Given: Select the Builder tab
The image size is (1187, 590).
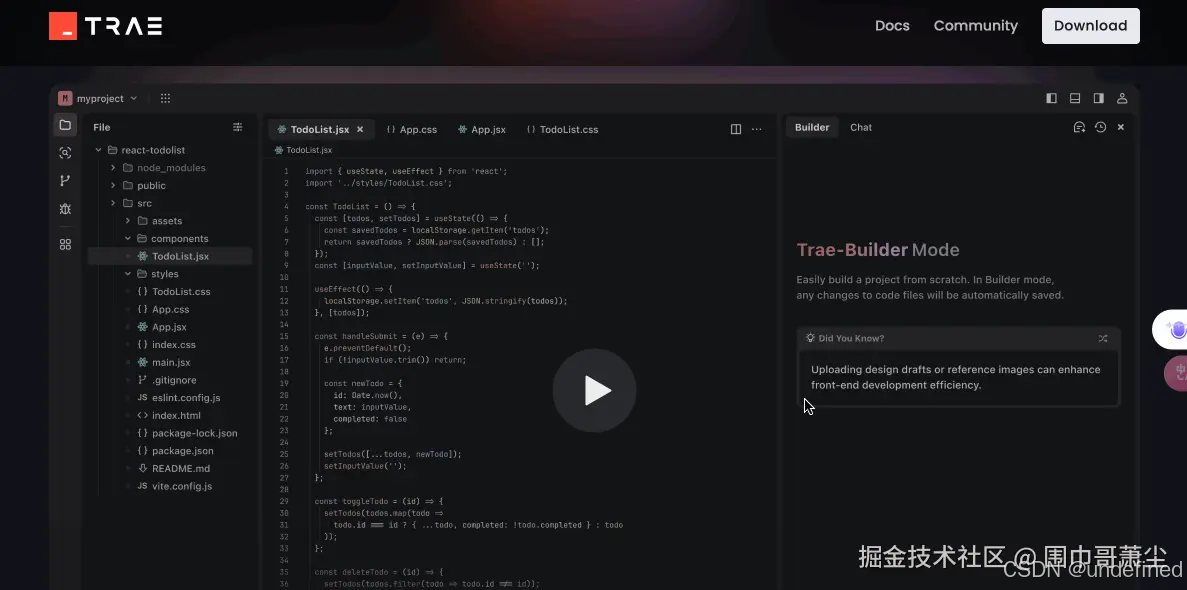Looking at the screenshot, I should (x=812, y=127).
